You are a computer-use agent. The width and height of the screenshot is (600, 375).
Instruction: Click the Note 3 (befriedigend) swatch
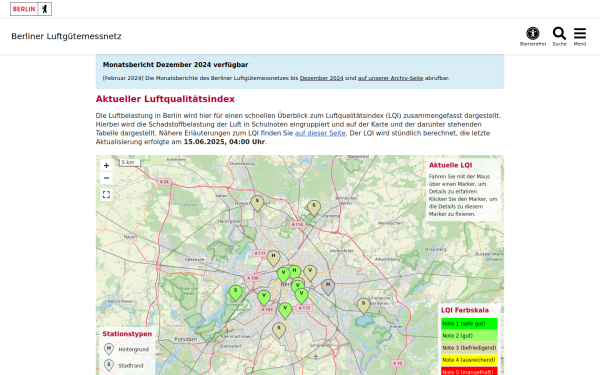pos(469,348)
